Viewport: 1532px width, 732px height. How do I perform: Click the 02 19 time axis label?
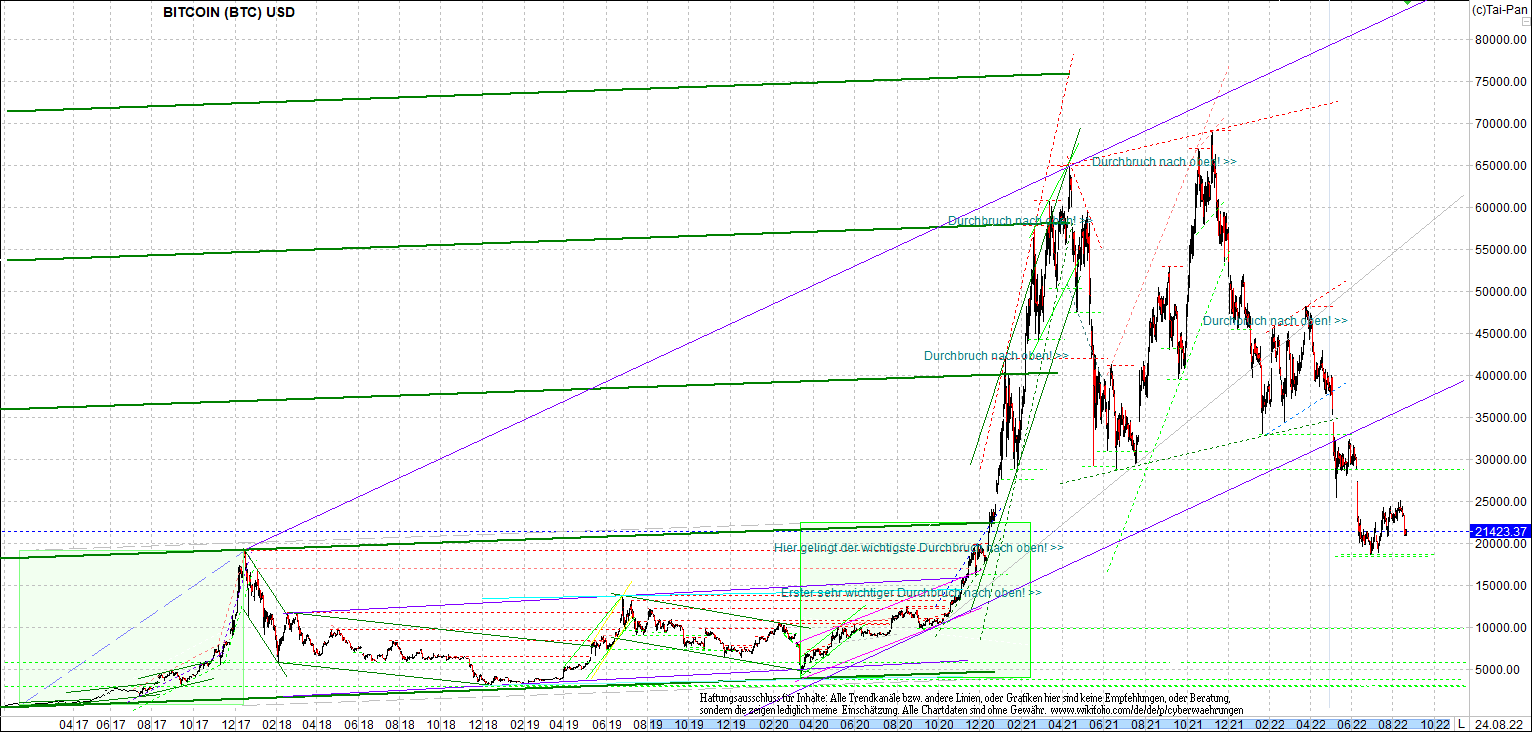525,724
